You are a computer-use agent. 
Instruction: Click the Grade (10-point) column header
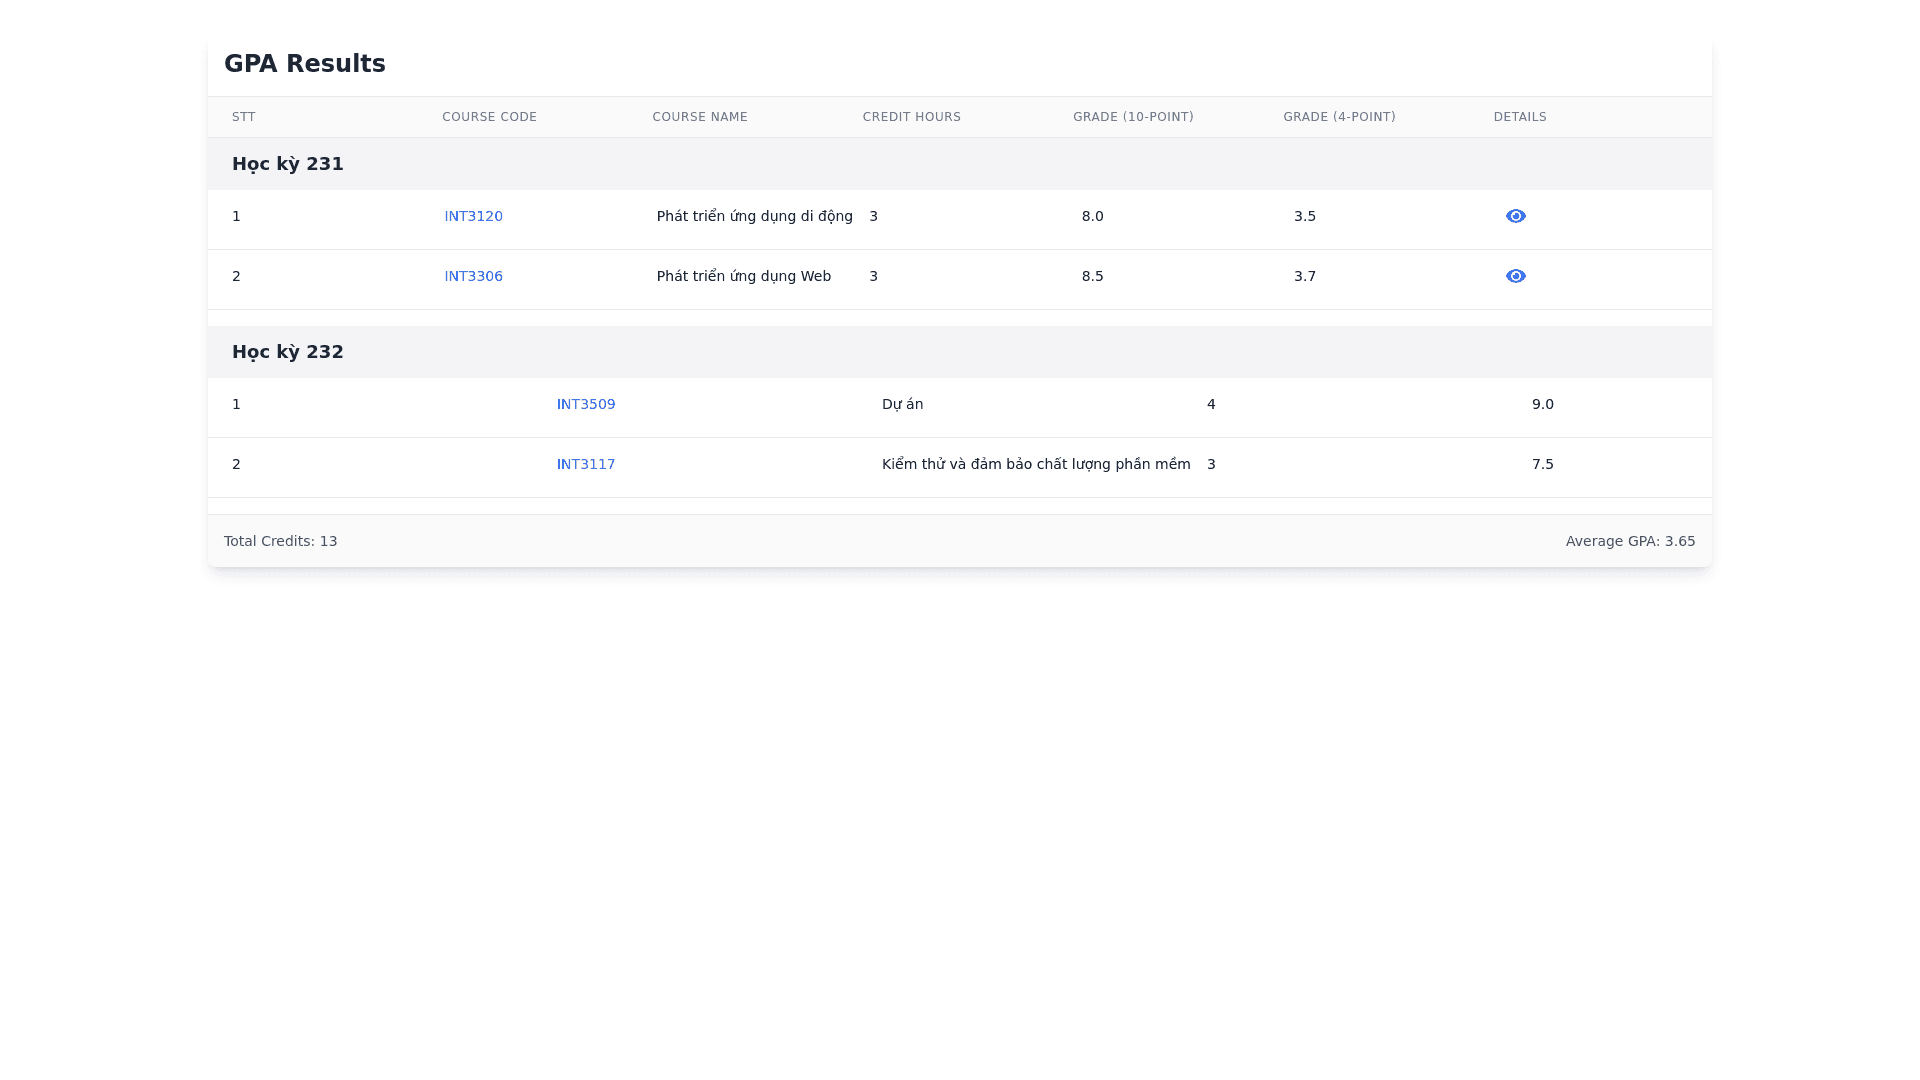pyautogui.click(x=1133, y=117)
